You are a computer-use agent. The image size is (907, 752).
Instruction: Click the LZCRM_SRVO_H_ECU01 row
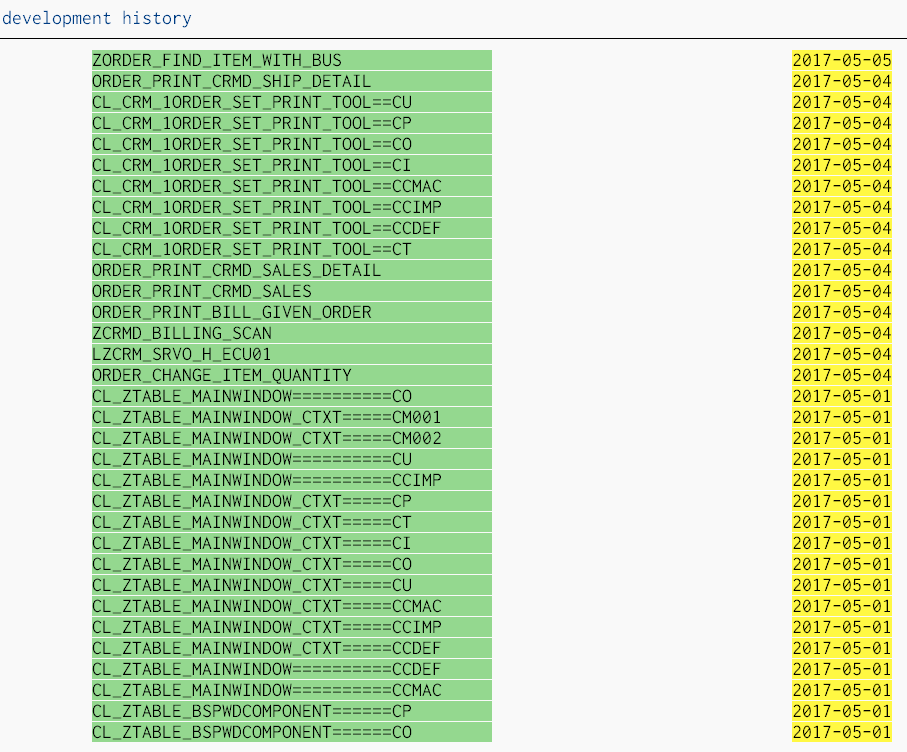pos(292,354)
